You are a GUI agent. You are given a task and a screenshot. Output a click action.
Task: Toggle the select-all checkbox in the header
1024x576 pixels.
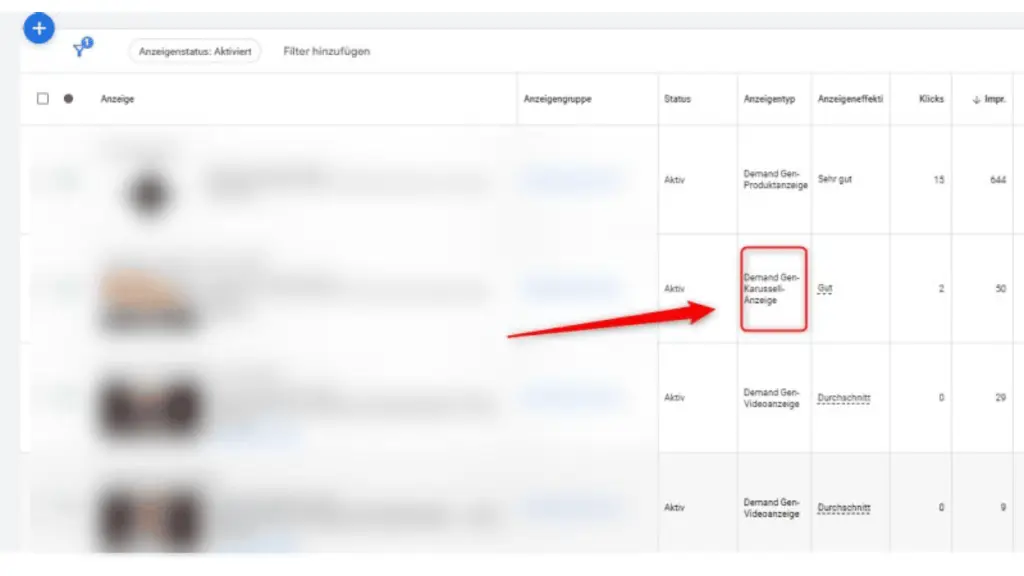[x=40, y=98]
